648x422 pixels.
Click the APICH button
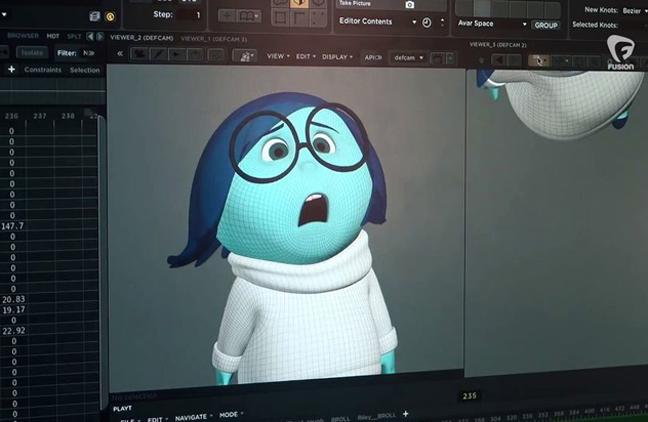pyautogui.click(x=373, y=57)
